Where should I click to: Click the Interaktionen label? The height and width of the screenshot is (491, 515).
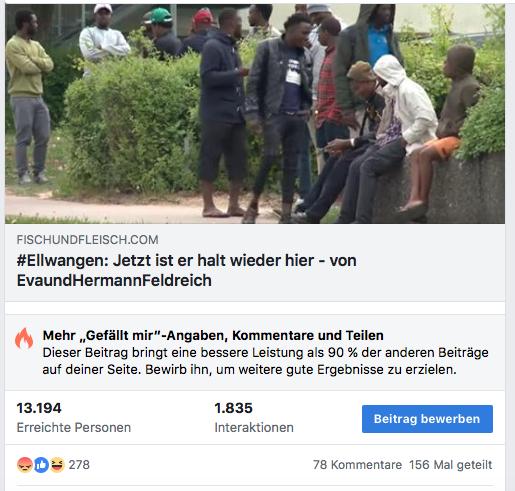tap(254, 427)
